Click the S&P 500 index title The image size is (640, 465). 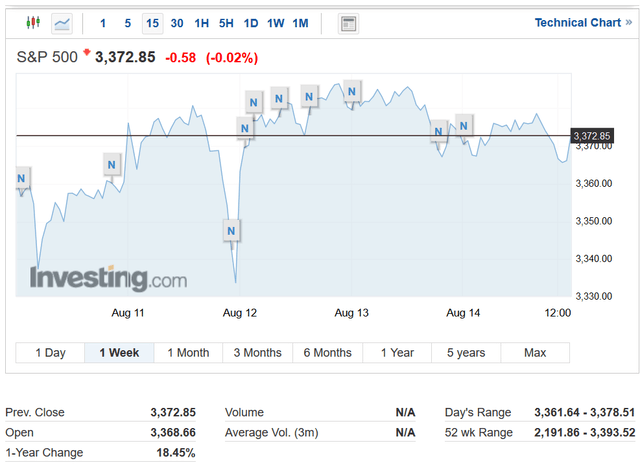click(47, 57)
